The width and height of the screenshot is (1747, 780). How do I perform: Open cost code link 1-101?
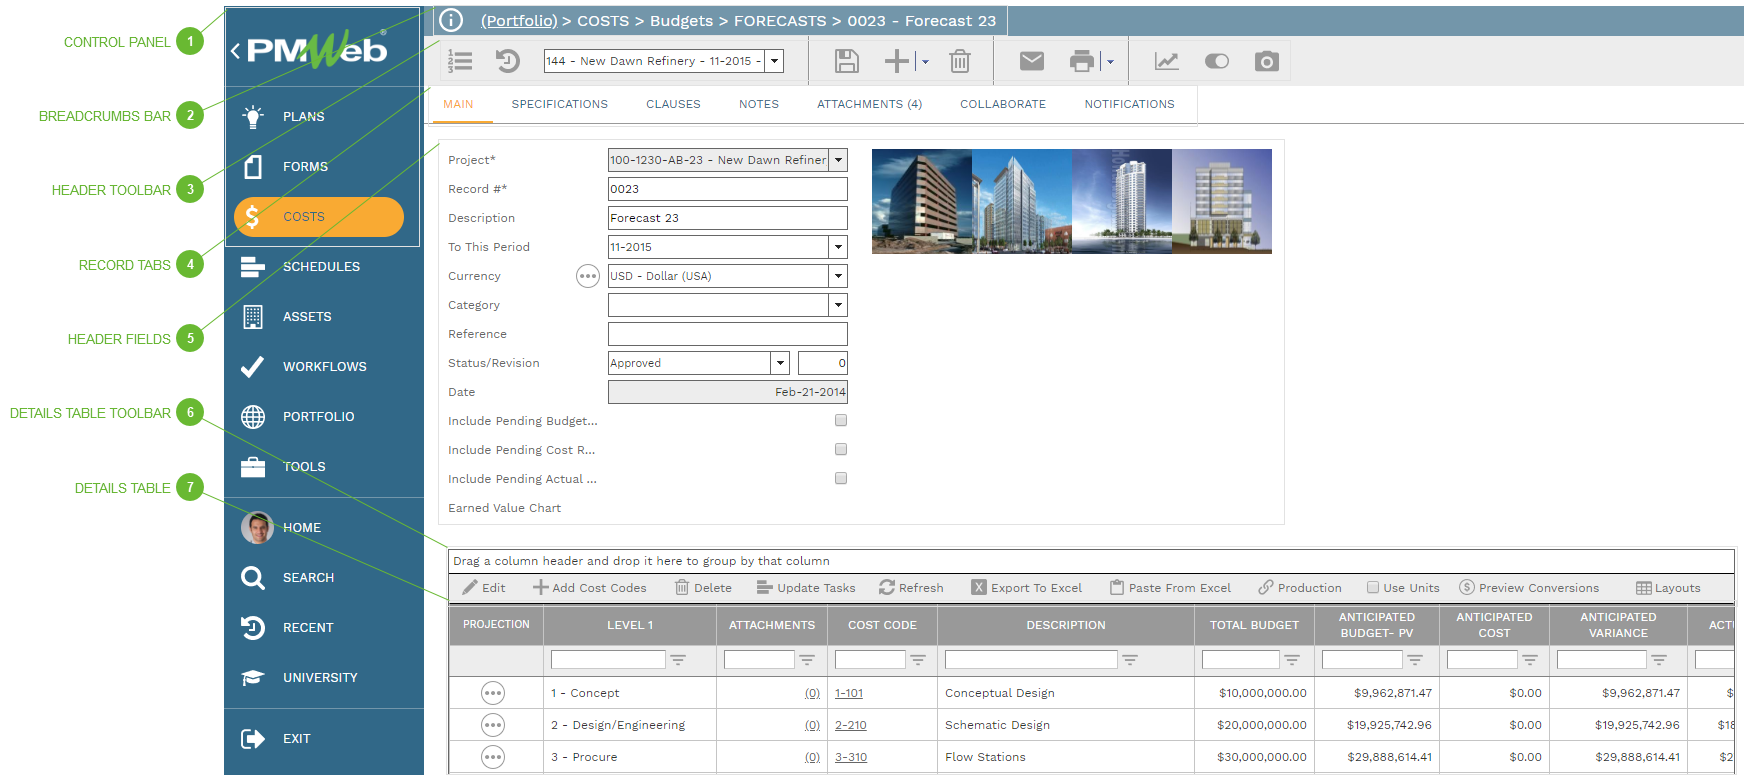[849, 693]
